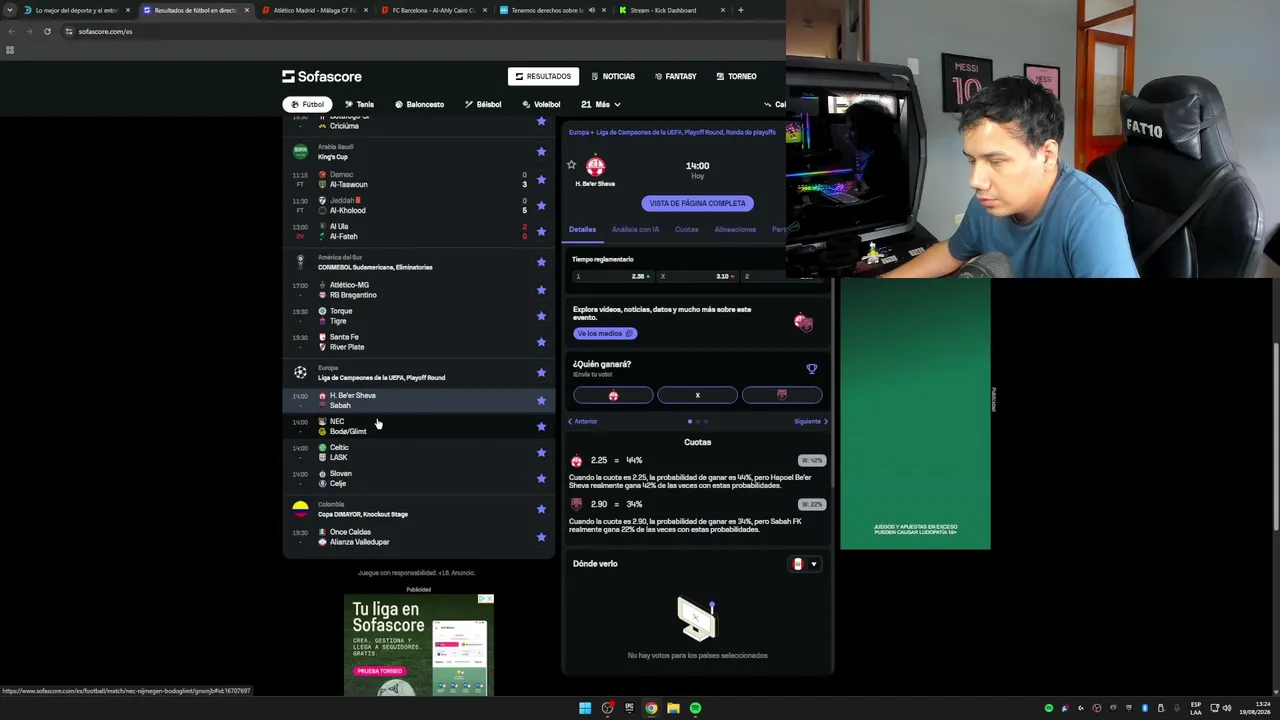Go to Anterior card

coord(582,421)
